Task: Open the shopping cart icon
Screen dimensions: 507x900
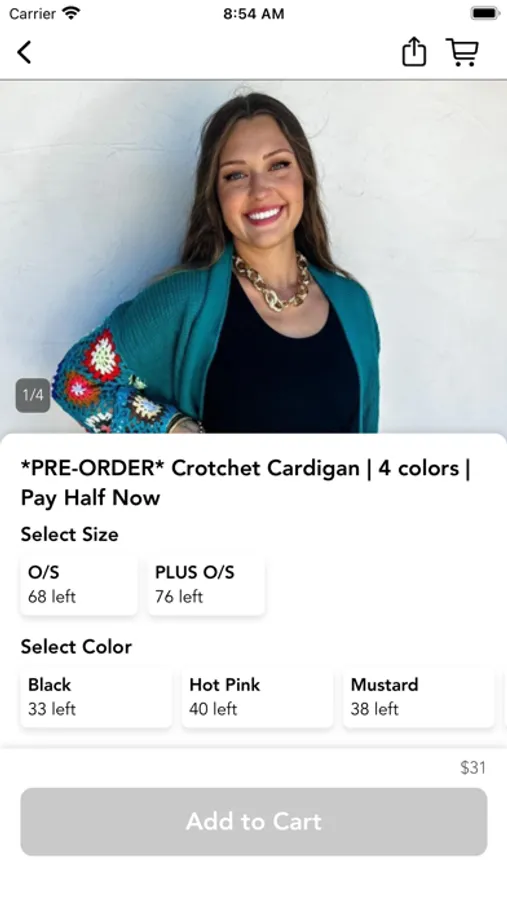Action: [462, 52]
